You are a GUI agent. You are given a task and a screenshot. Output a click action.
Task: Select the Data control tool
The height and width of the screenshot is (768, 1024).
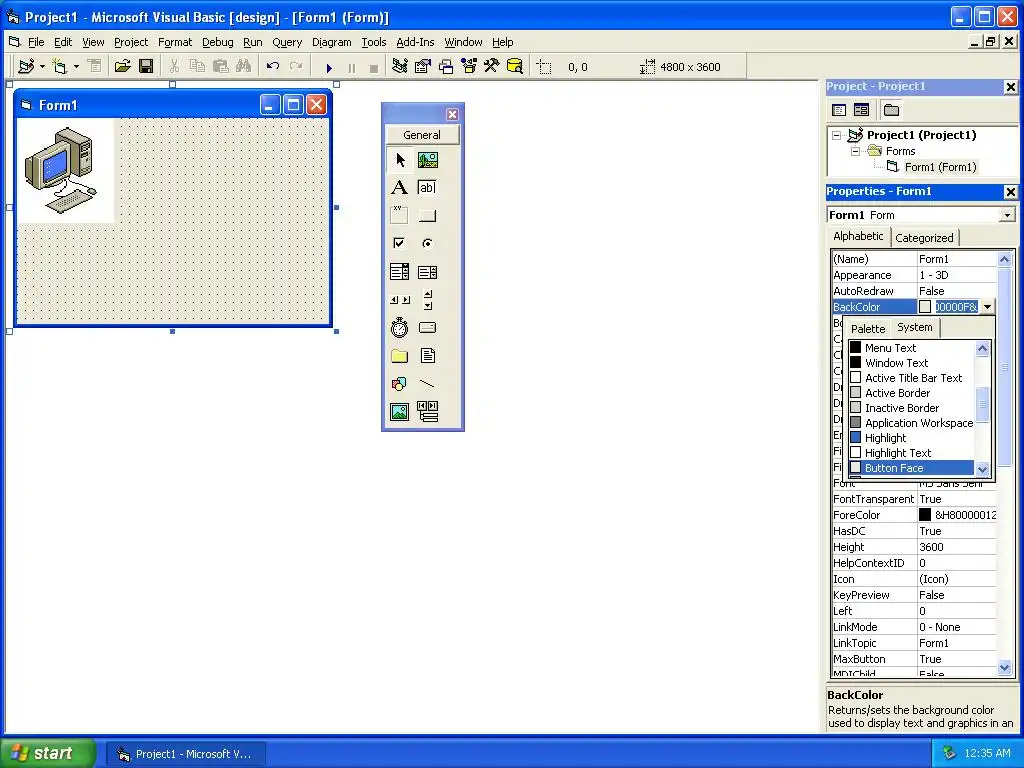pos(428,411)
